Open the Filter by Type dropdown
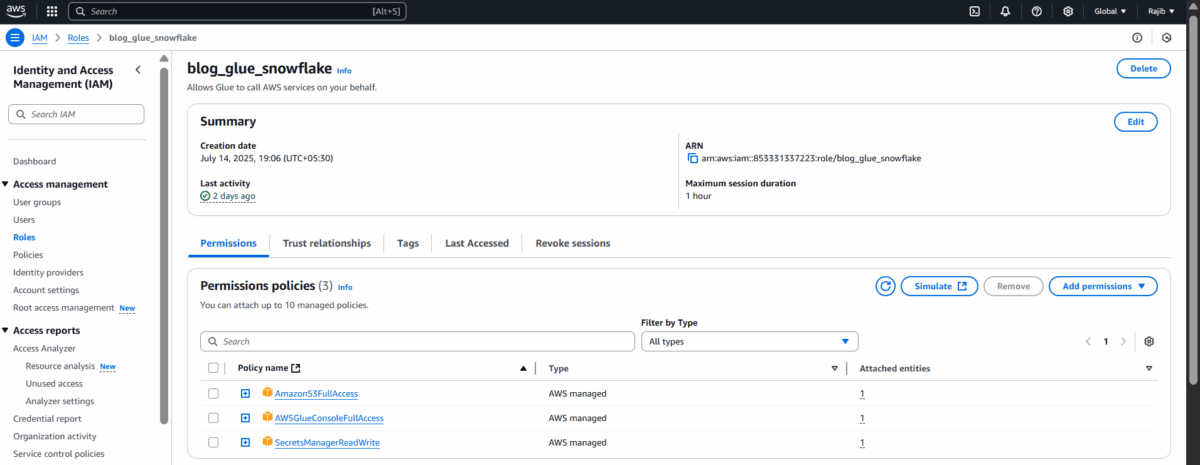1200x465 pixels. click(749, 341)
